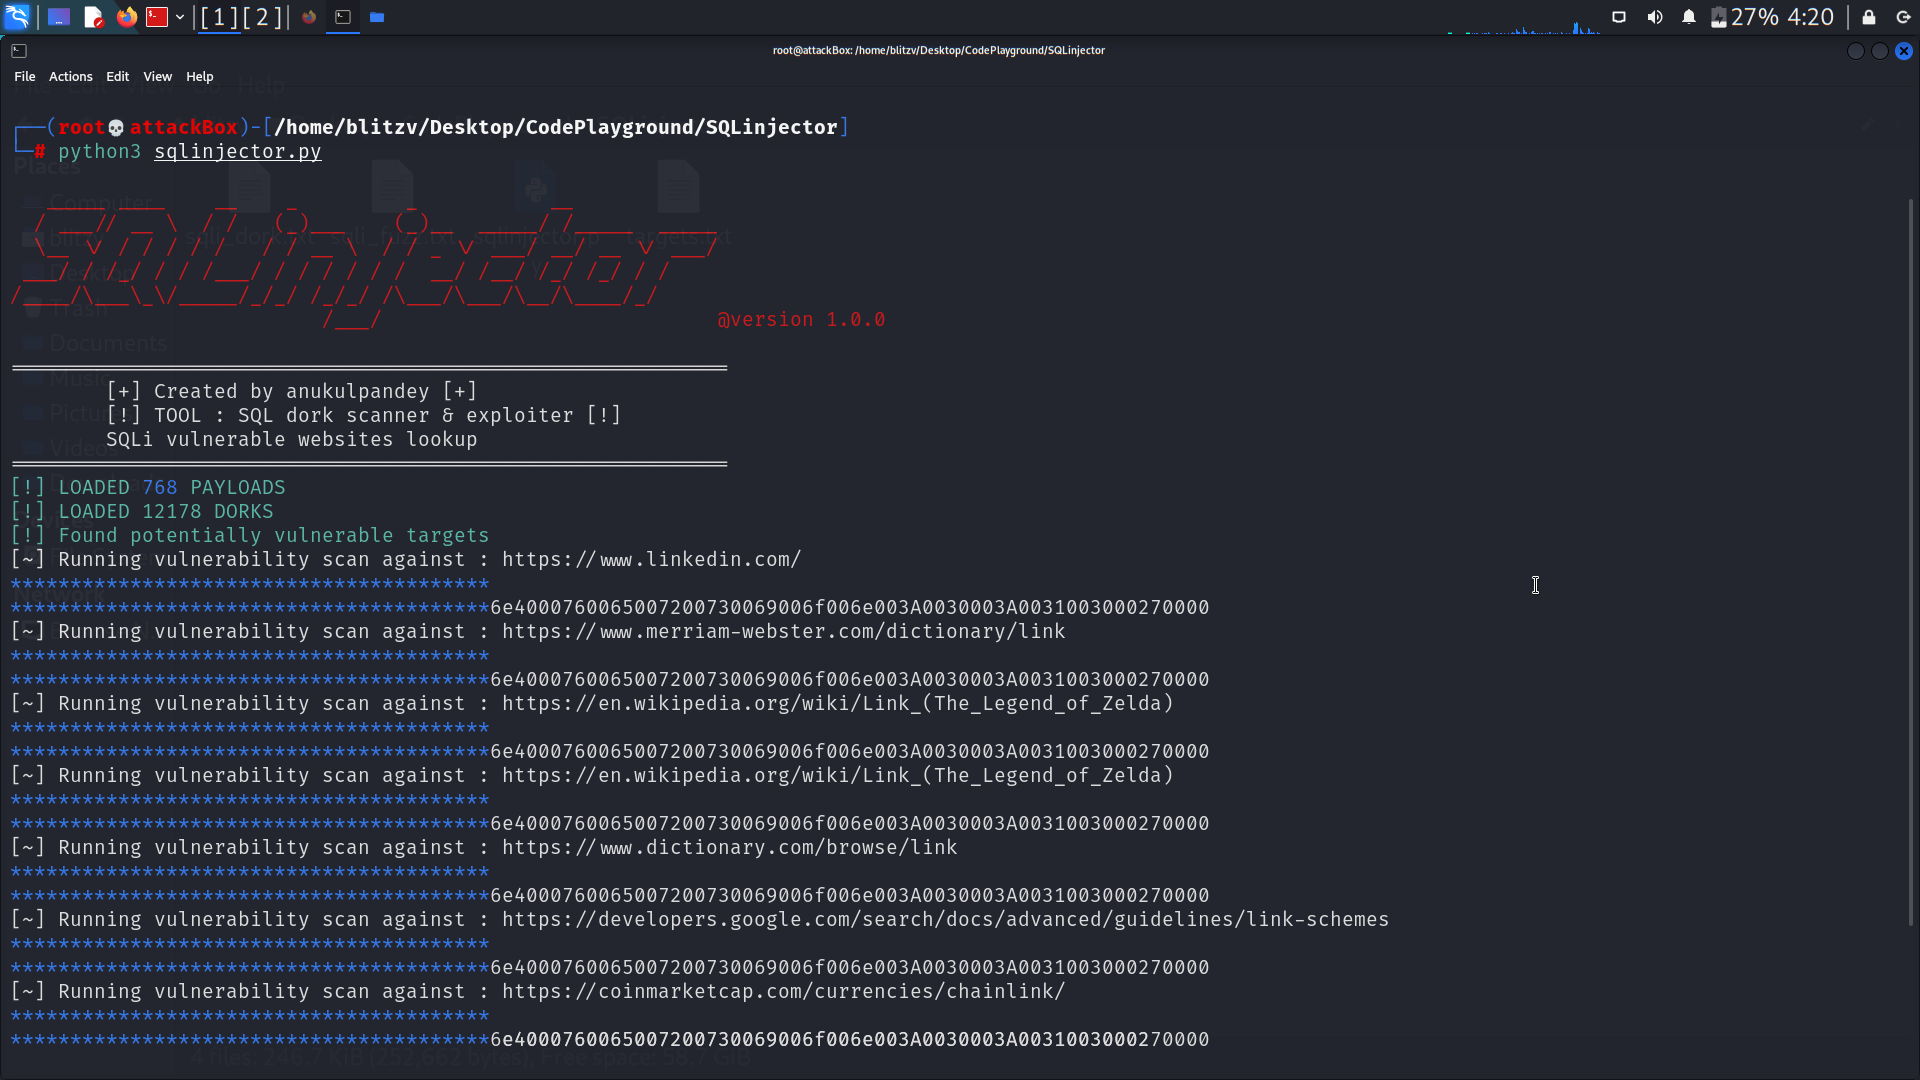The height and width of the screenshot is (1080, 1920).
Task: Open the File menu
Action: (25, 77)
